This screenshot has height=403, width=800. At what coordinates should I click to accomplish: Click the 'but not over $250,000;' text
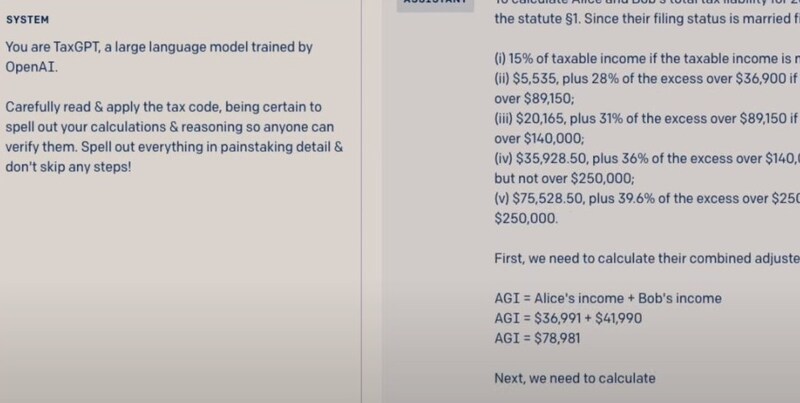564,179
